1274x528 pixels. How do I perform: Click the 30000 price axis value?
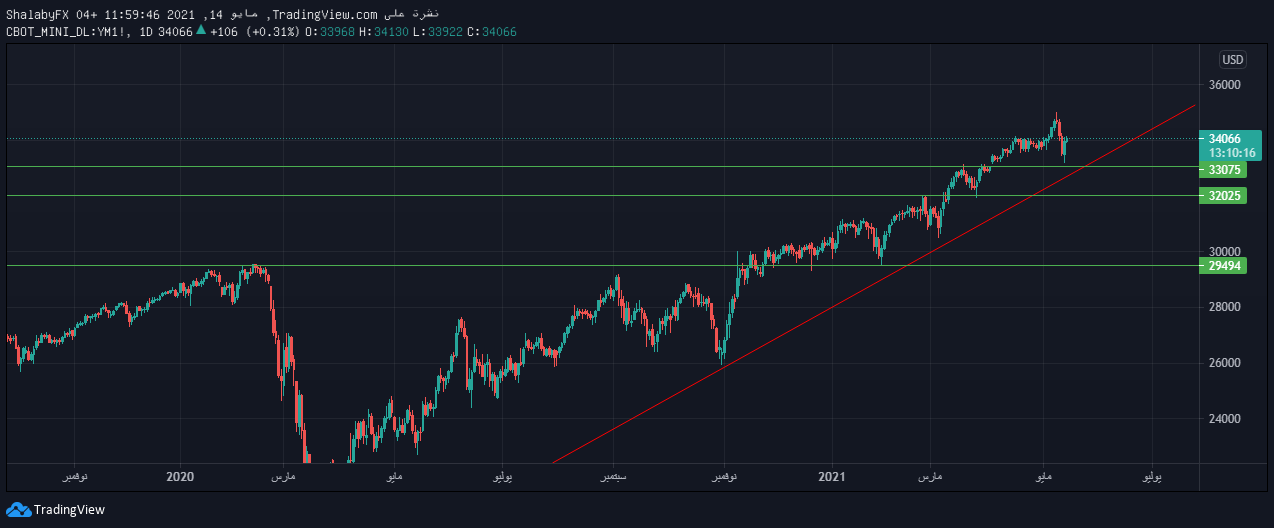click(1224, 252)
